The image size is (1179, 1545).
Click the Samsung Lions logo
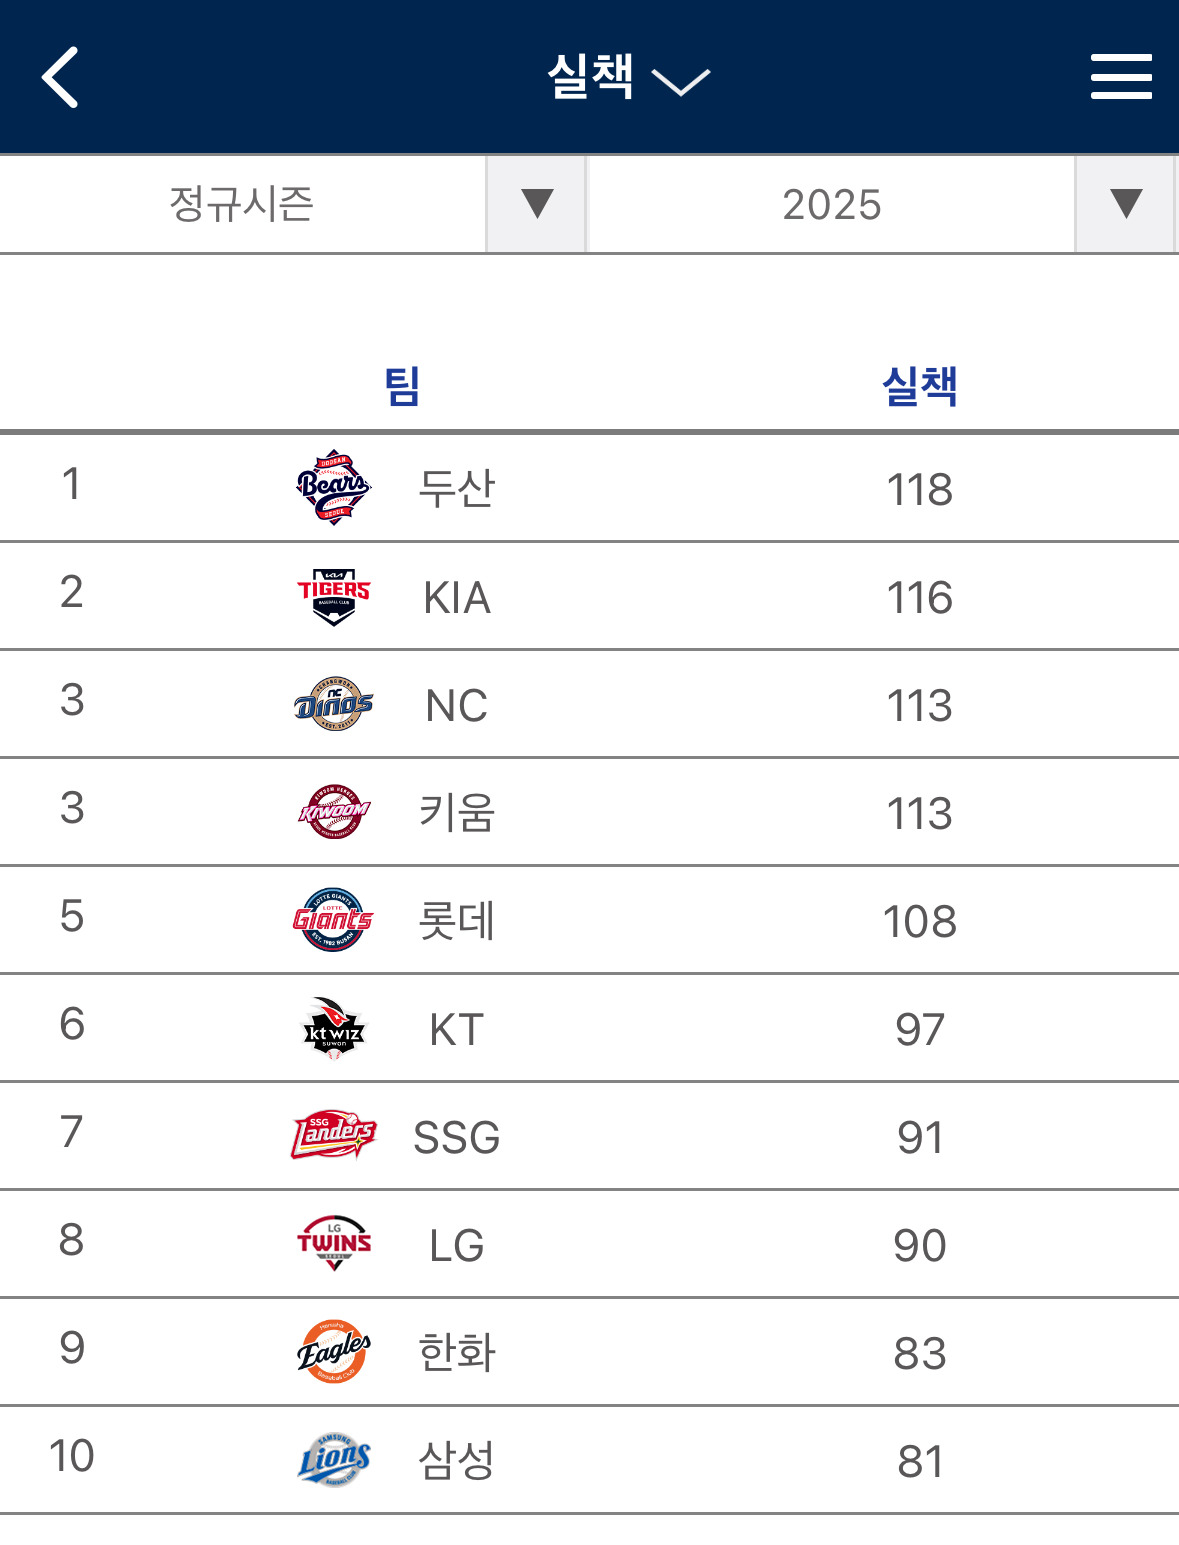[334, 1460]
